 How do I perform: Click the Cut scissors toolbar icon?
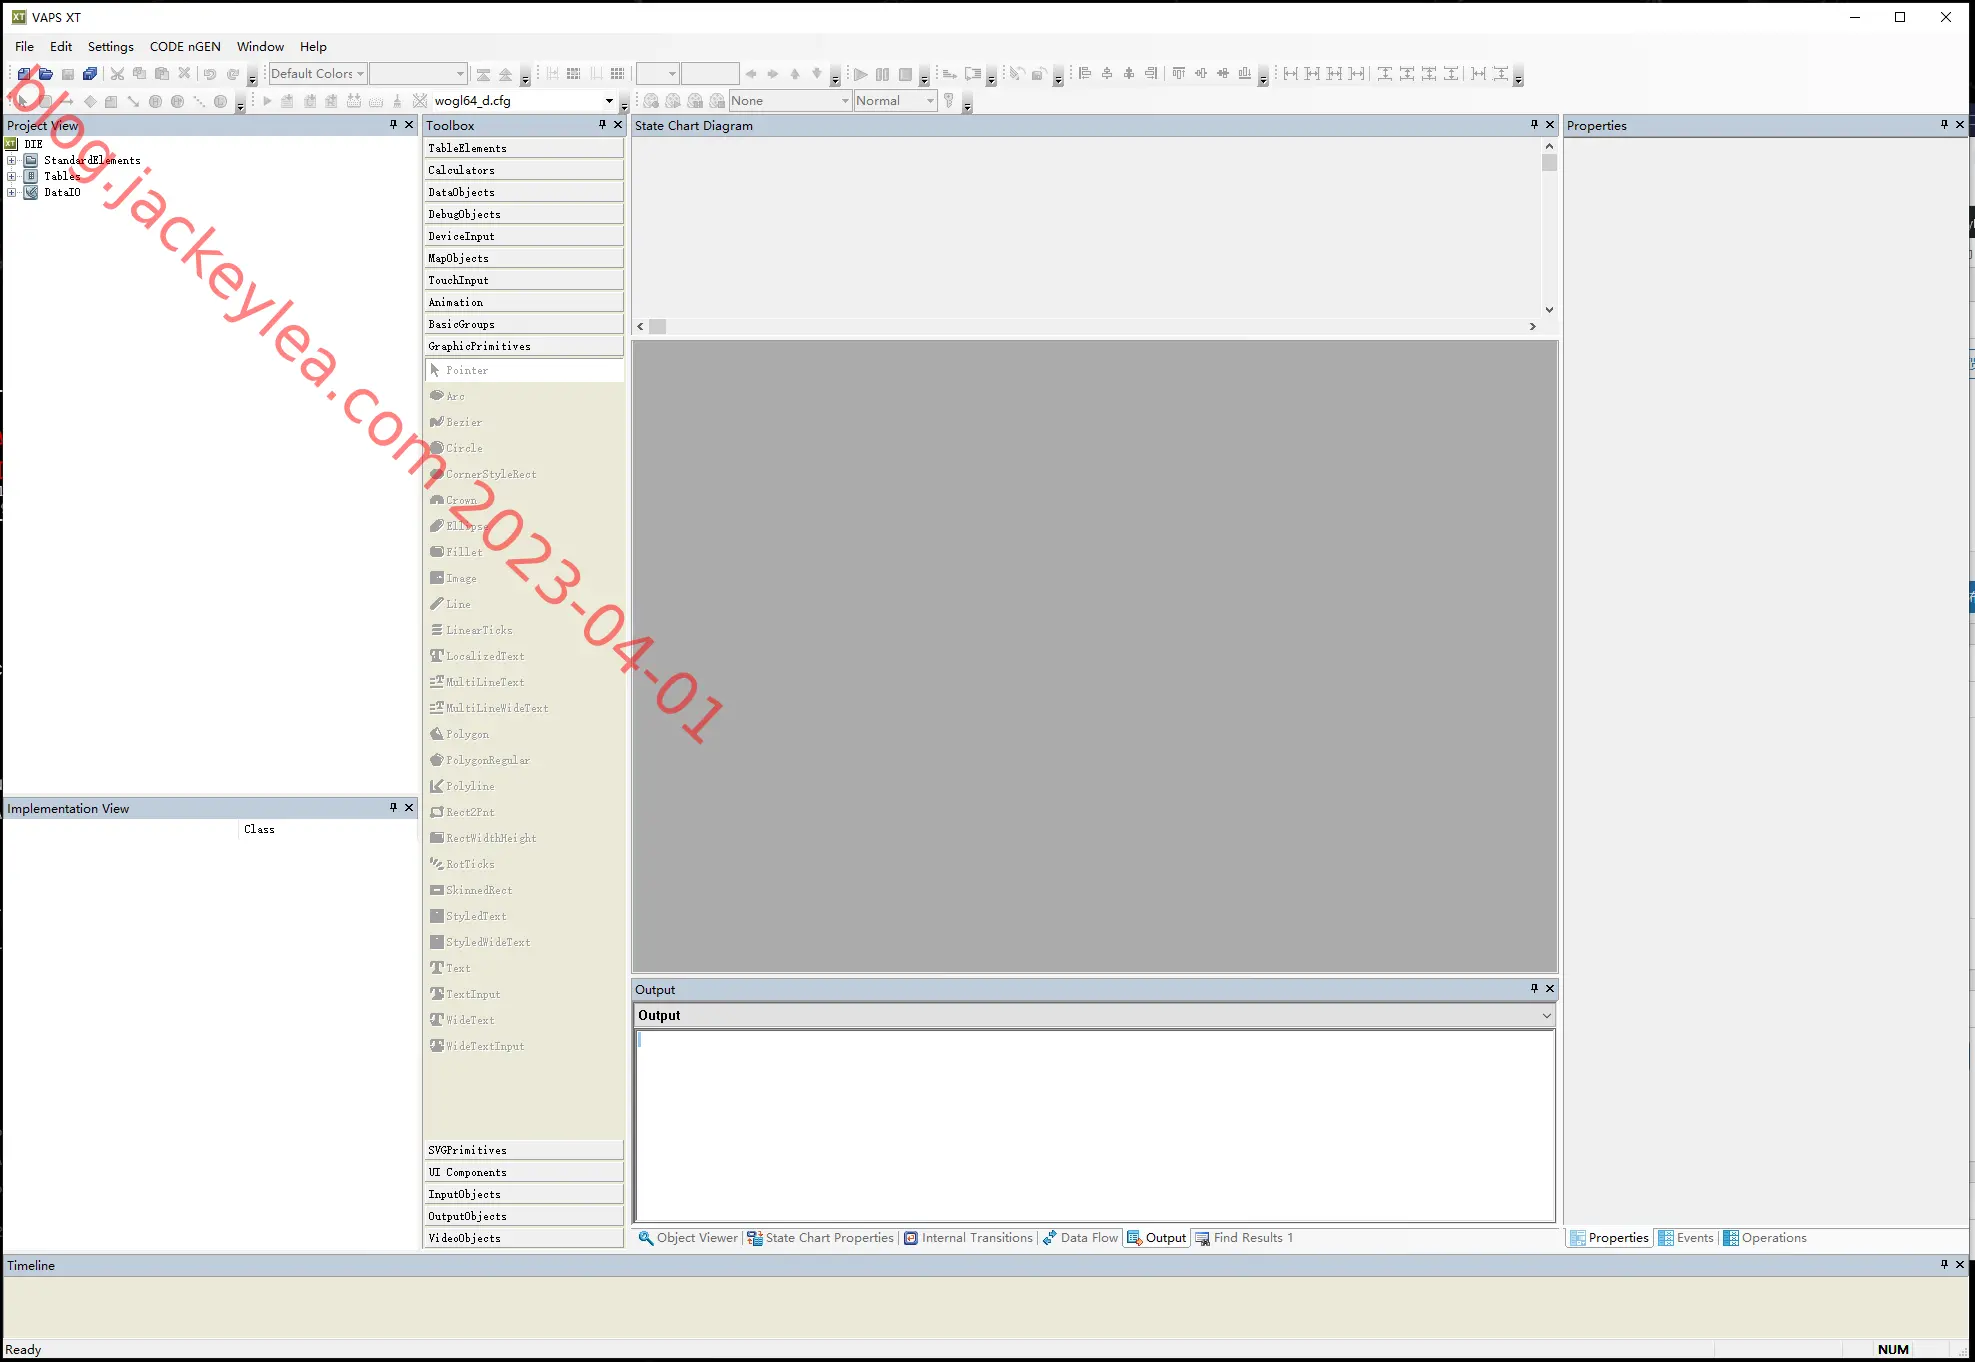(117, 74)
